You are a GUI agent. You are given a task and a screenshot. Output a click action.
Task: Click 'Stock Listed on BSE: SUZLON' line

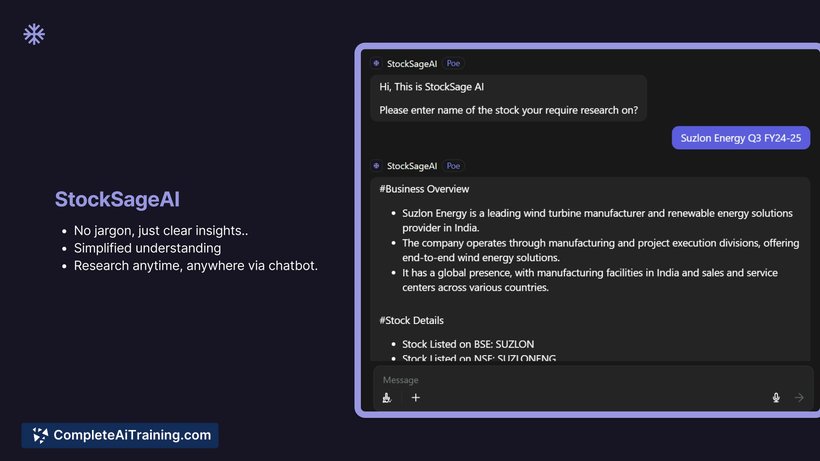coord(468,344)
